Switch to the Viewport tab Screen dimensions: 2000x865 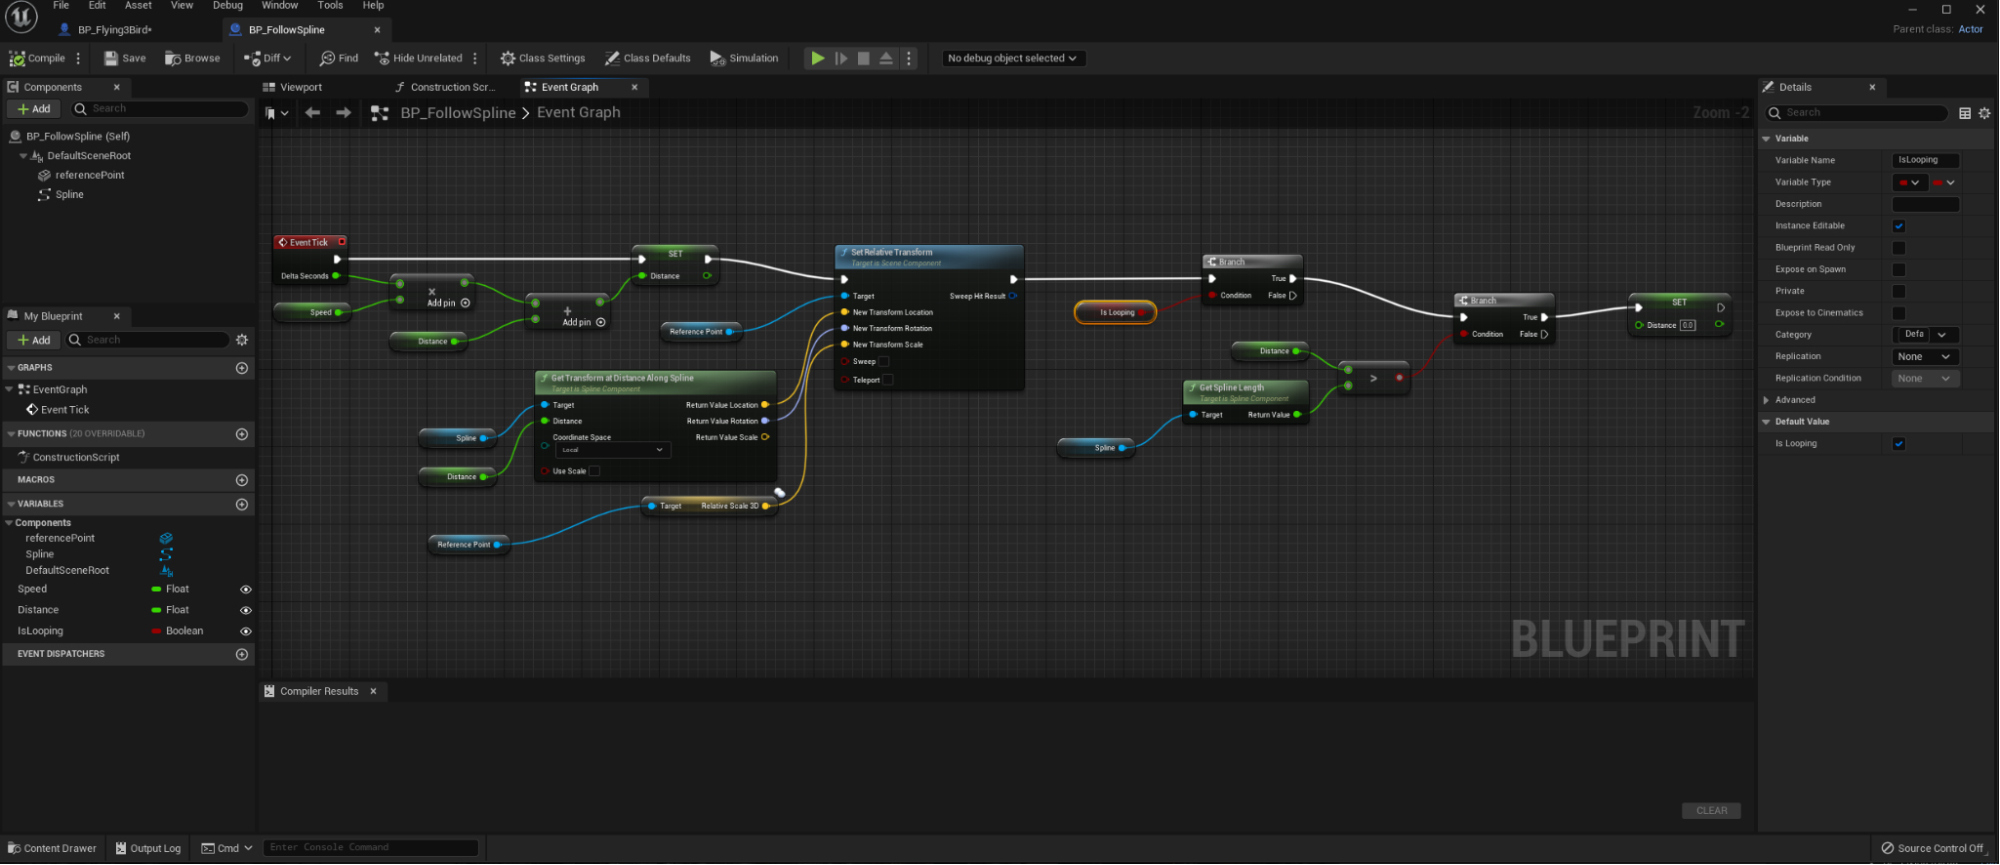click(x=292, y=88)
